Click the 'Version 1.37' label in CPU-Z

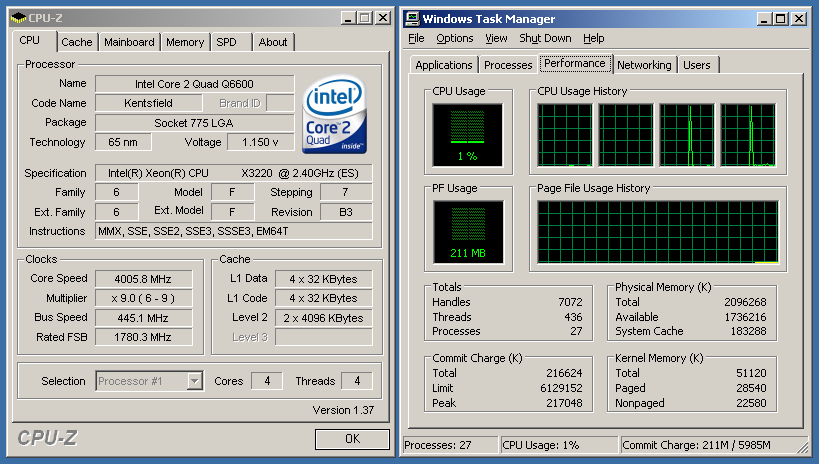click(x=343, y=410)
